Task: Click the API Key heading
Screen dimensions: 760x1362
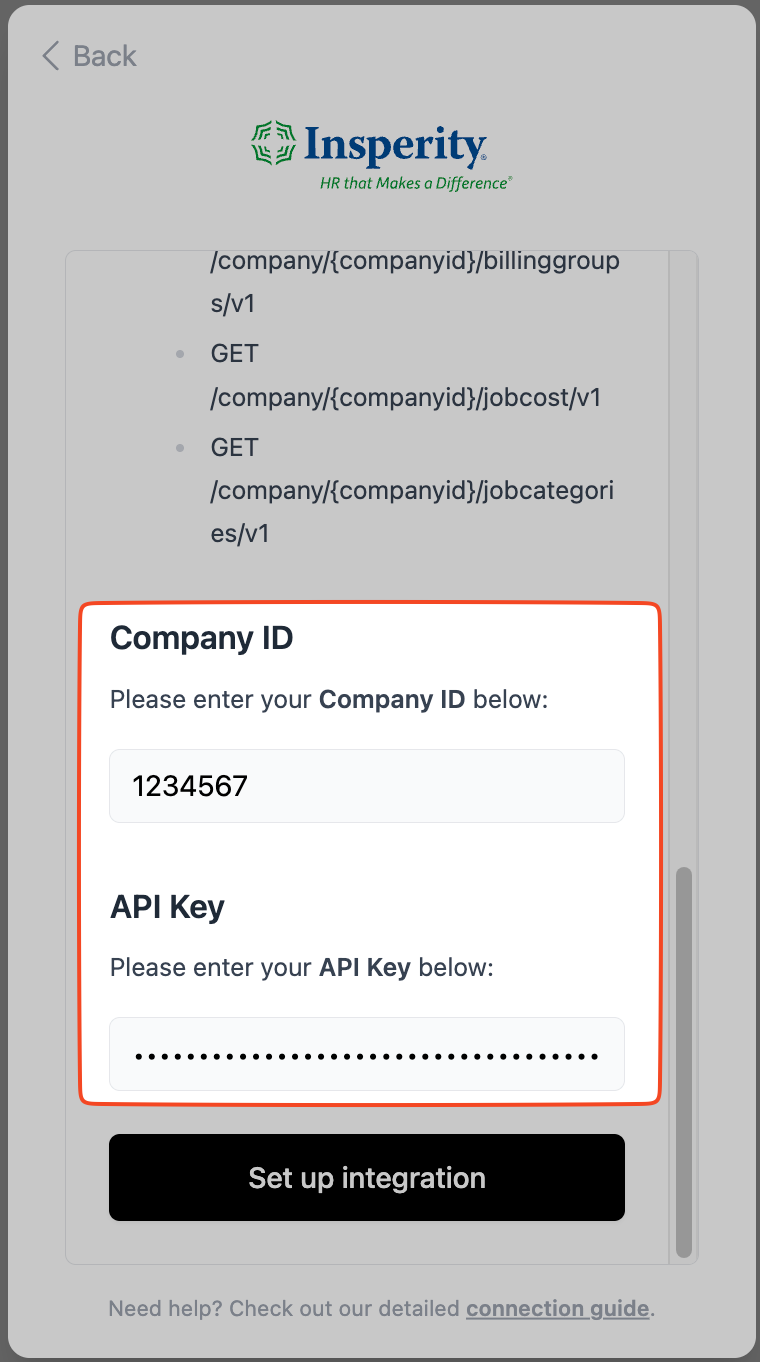Action: 167,907
